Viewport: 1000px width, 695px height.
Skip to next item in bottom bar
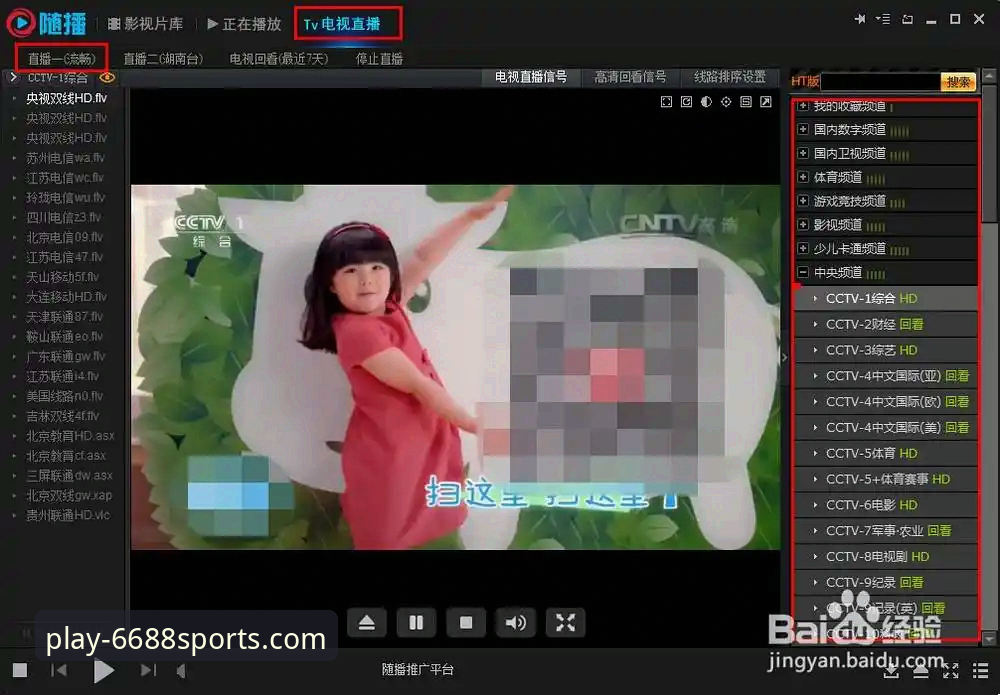[148, 670]
